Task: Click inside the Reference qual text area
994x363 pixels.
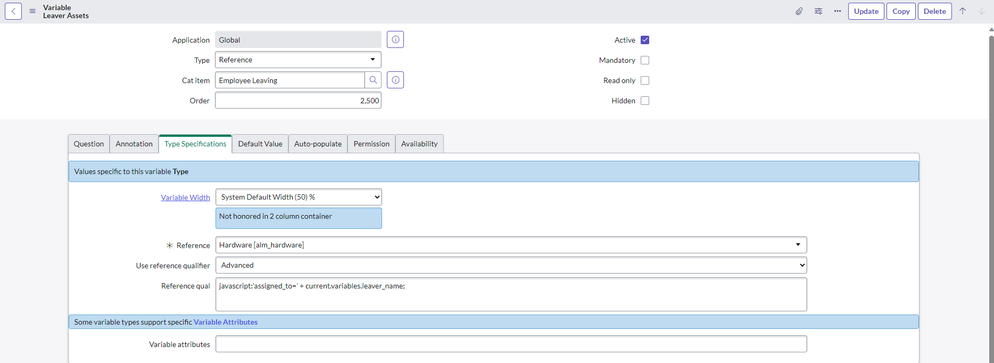Action: tap(511, 294)
